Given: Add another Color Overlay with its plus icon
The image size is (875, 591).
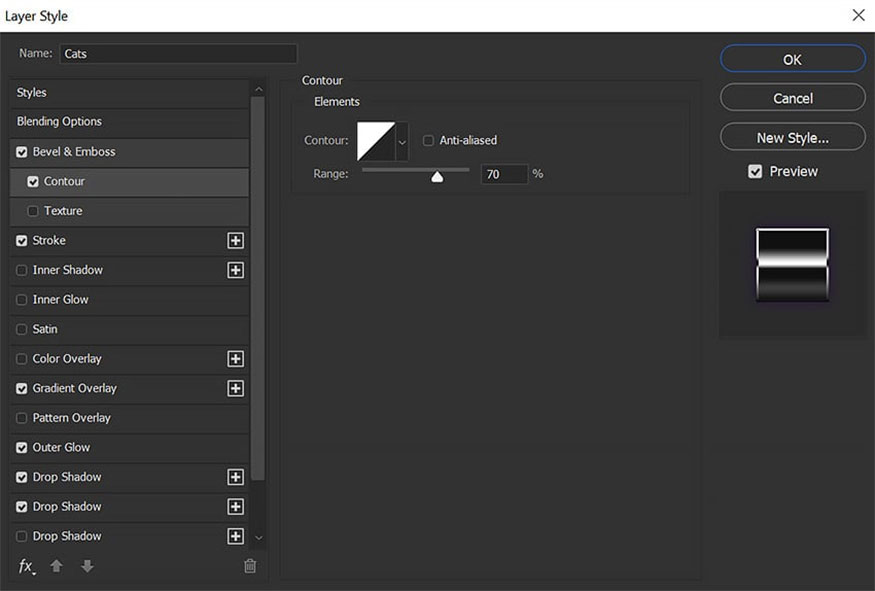Looking at the screenshot, I should point(235,359).
